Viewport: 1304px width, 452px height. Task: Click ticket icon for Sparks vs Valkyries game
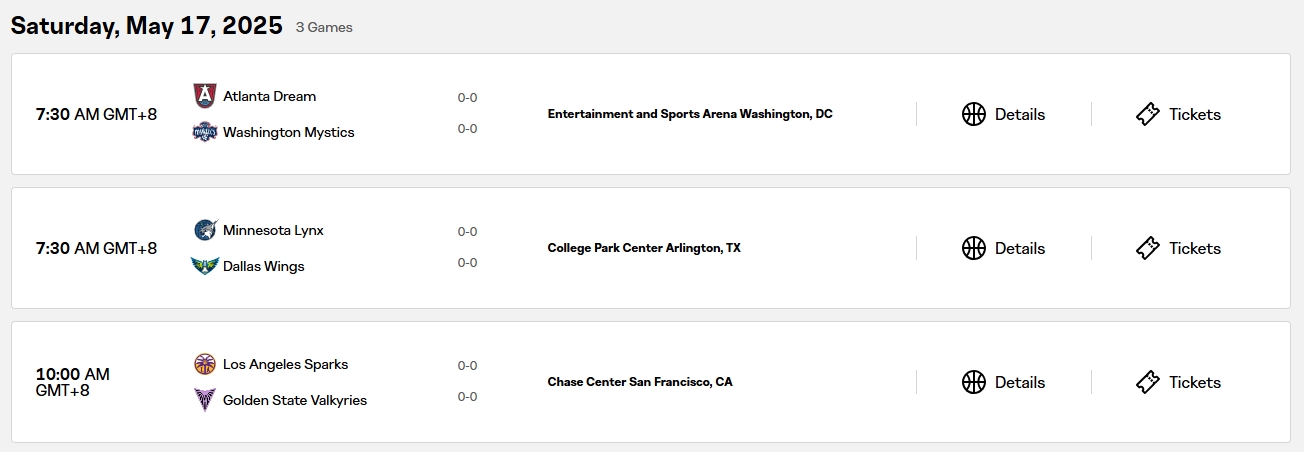(1147, 382)
